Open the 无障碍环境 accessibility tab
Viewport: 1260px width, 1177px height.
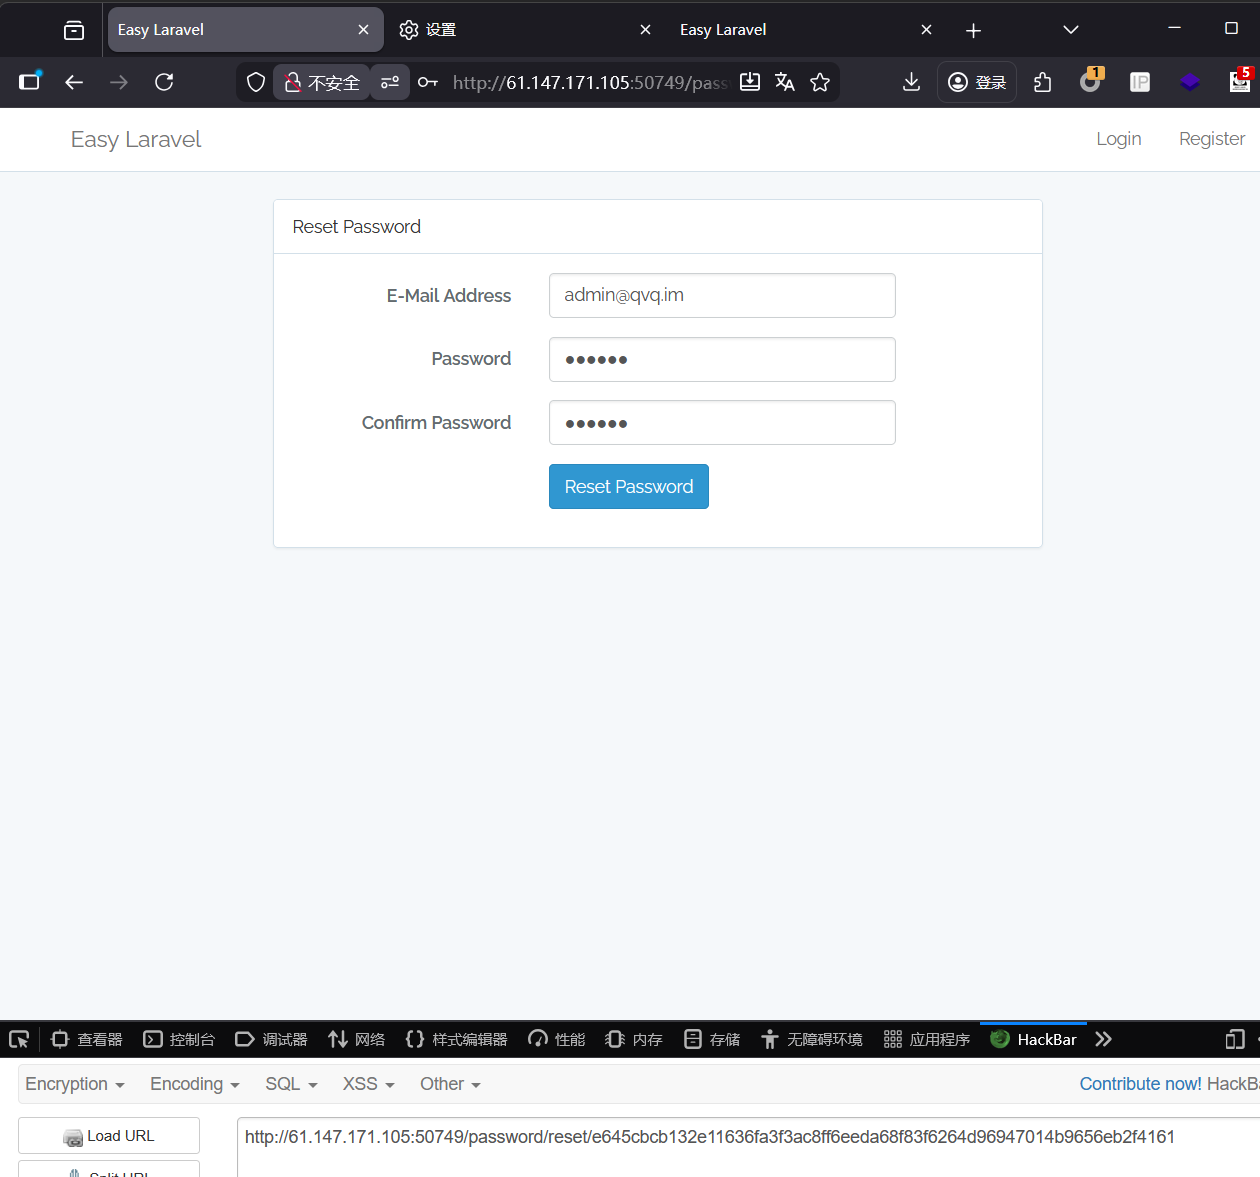[812, 1039]
